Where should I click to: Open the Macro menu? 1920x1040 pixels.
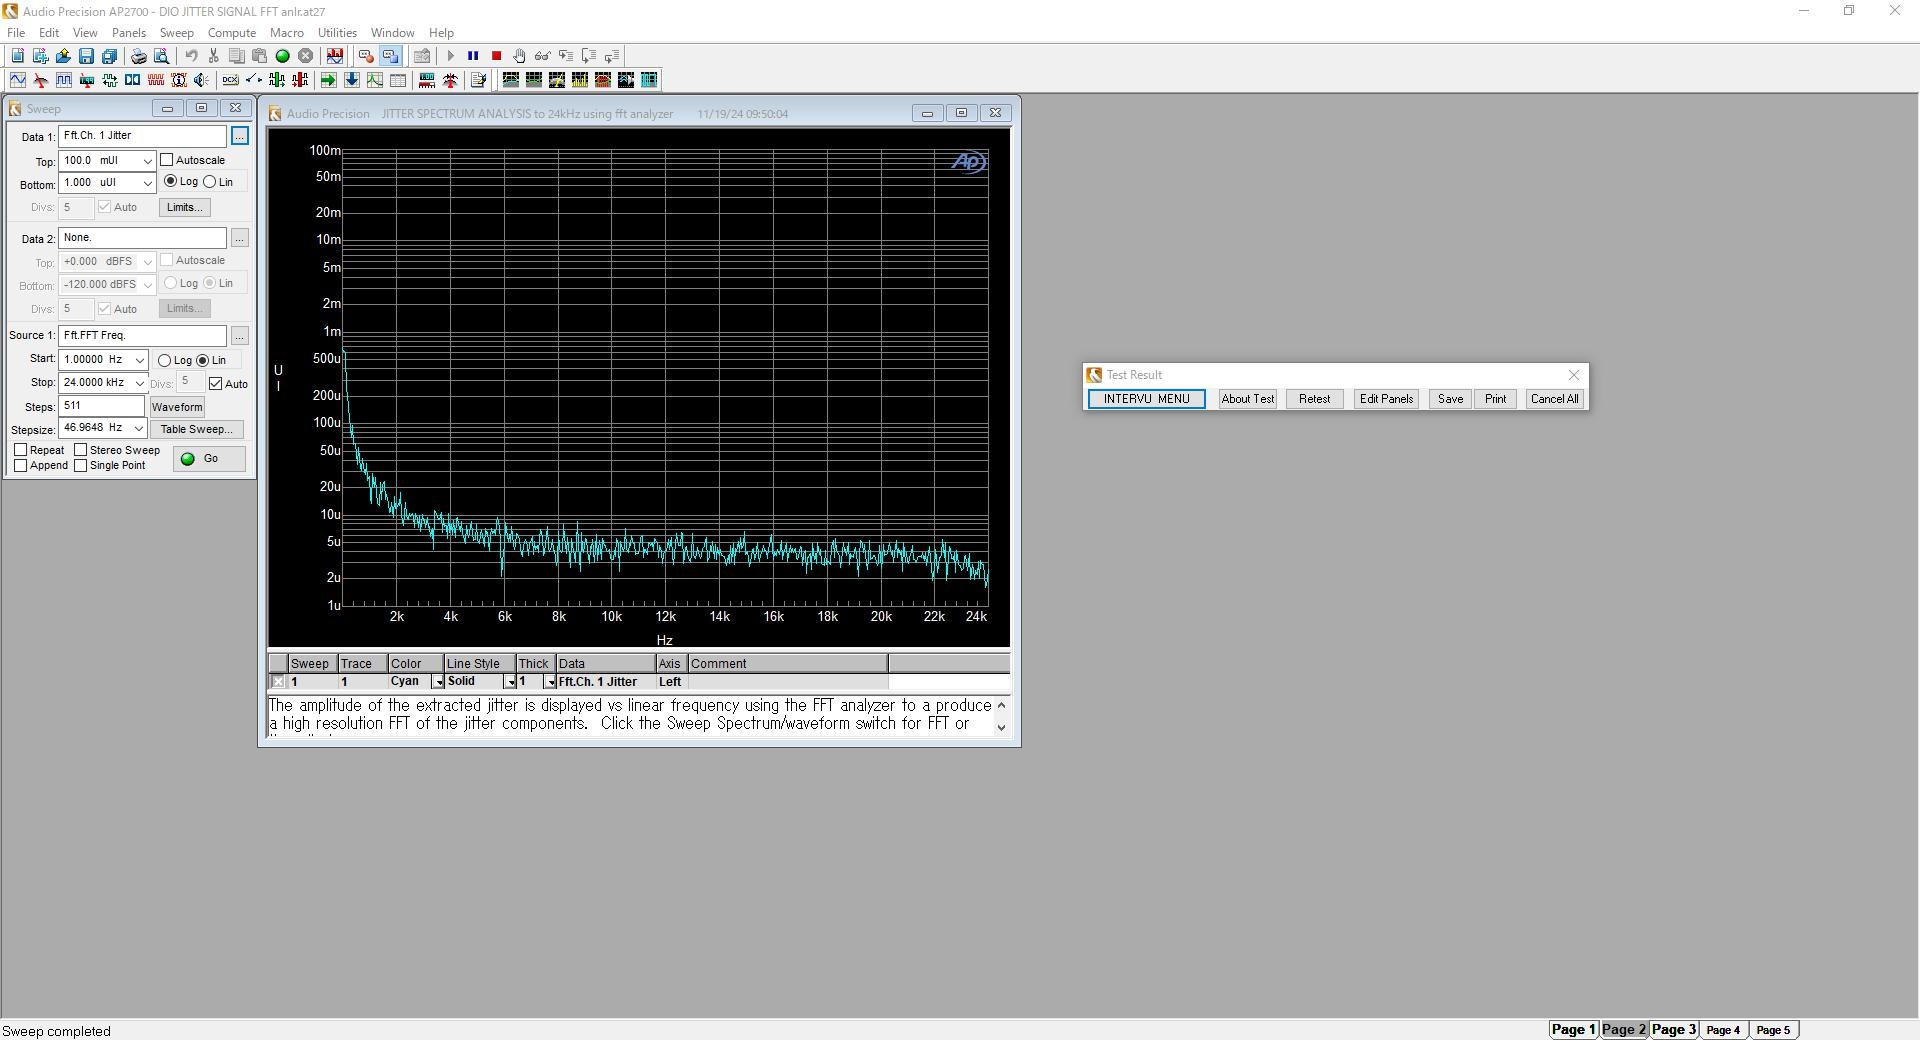click(287, 33)
